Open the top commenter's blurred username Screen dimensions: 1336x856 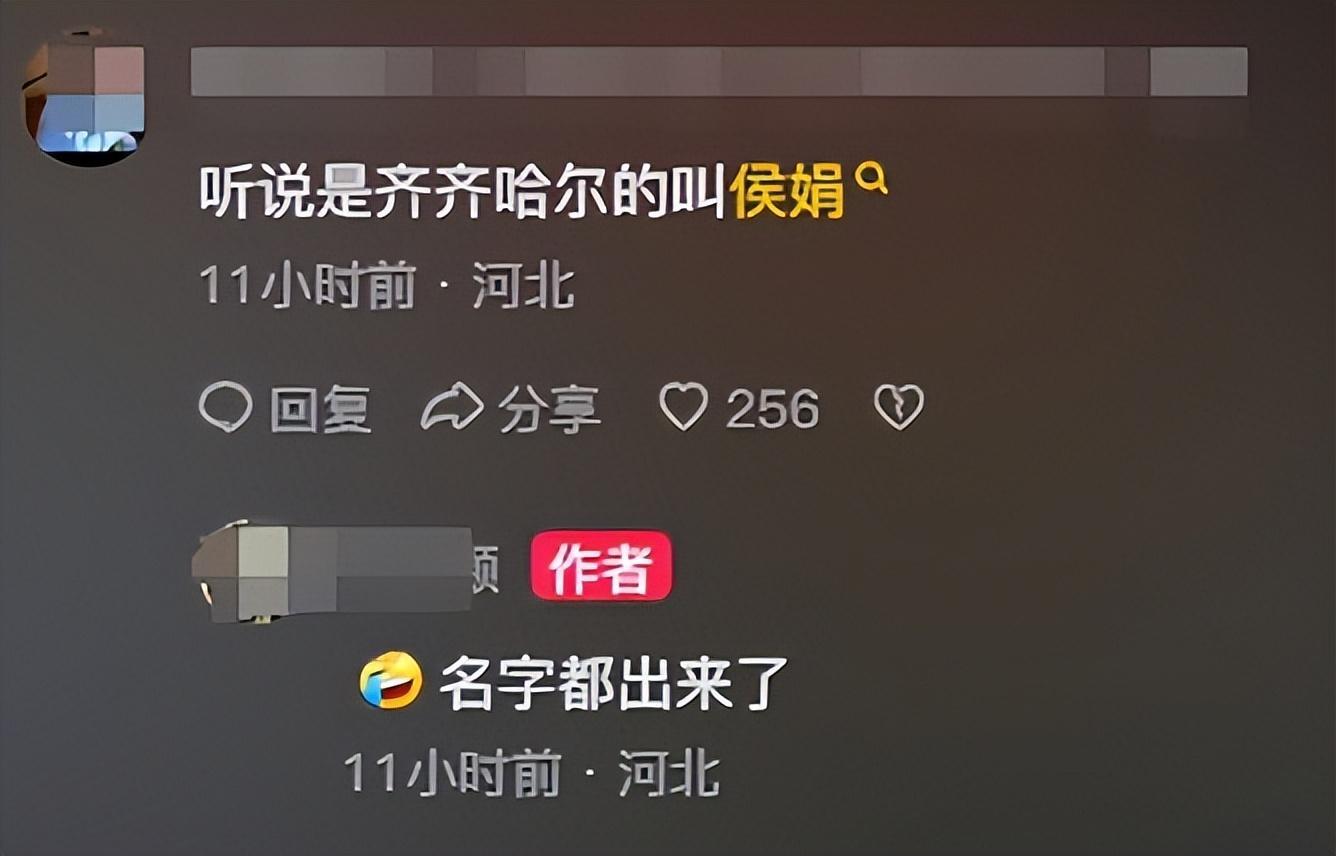point(719,71)
